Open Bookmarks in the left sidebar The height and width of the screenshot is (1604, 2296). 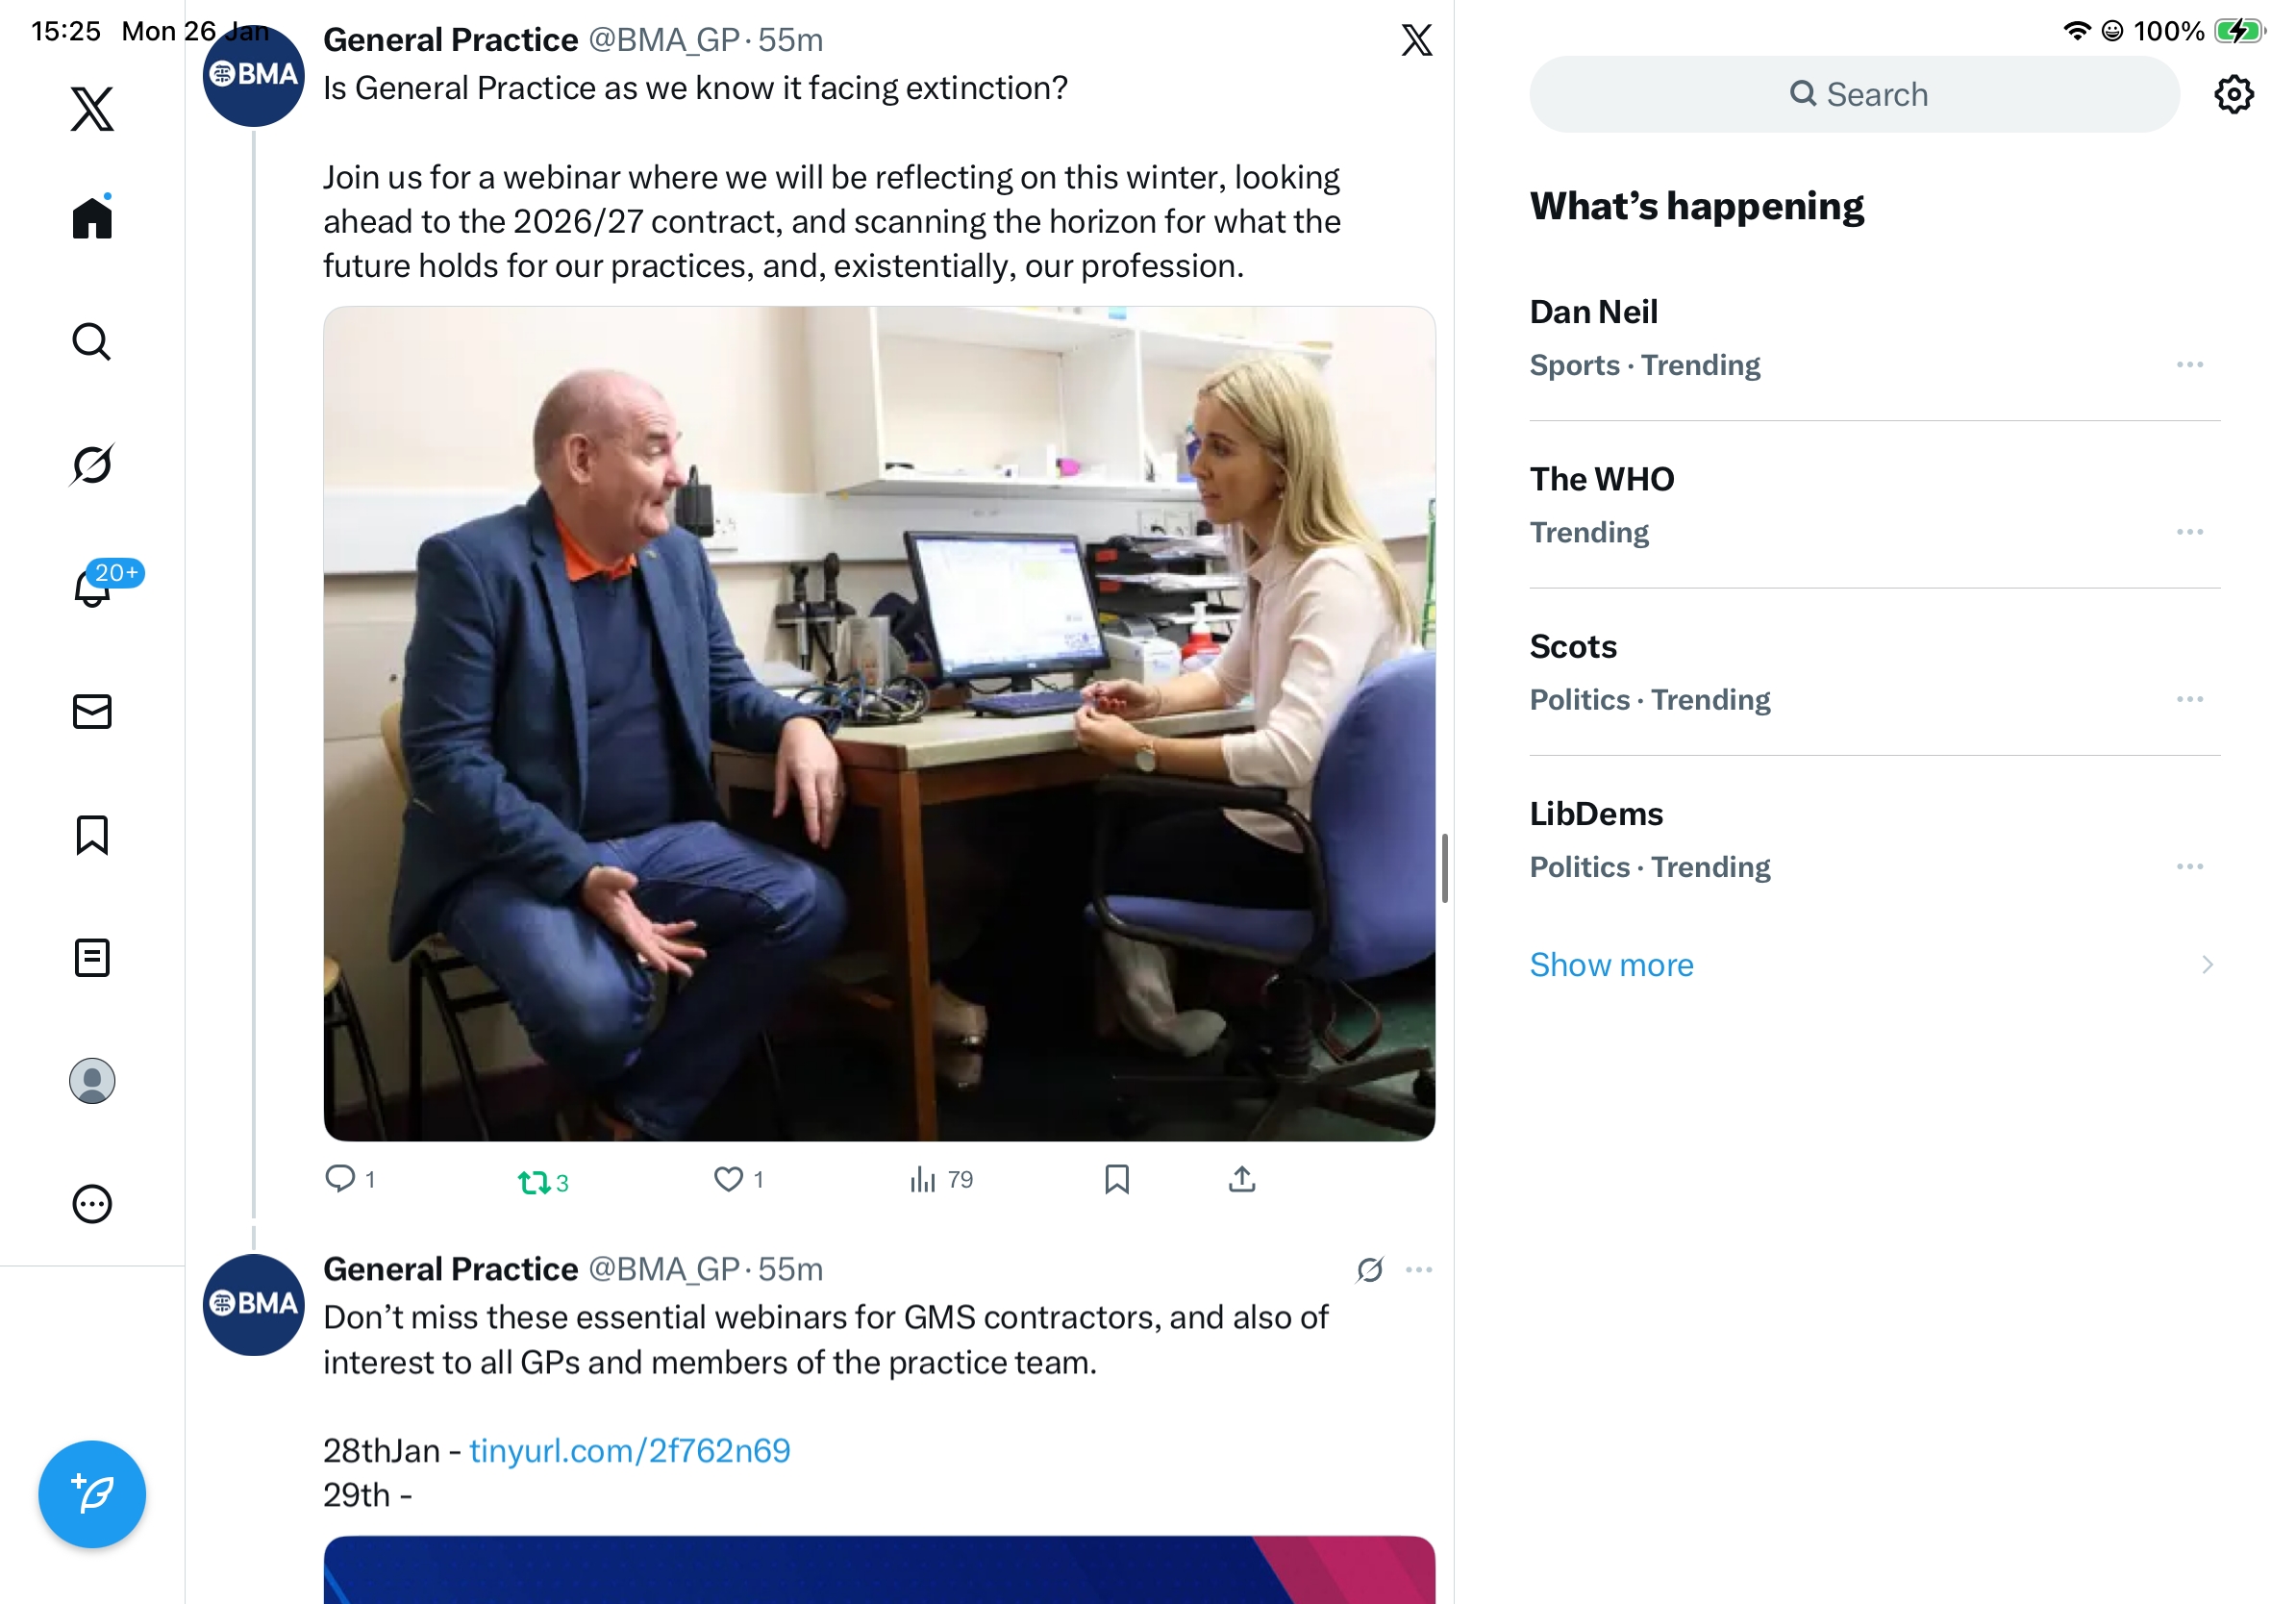tap(92, 835)
